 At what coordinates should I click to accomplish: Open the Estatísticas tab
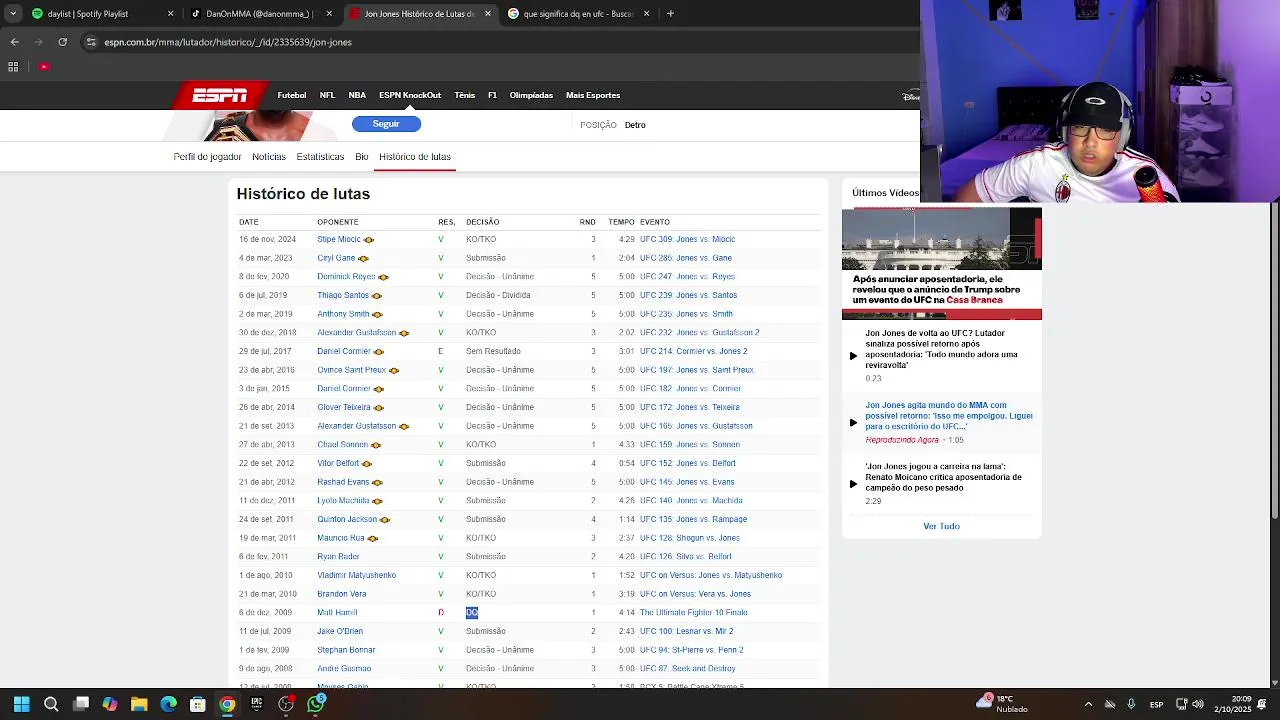click(x=320, y=157)
